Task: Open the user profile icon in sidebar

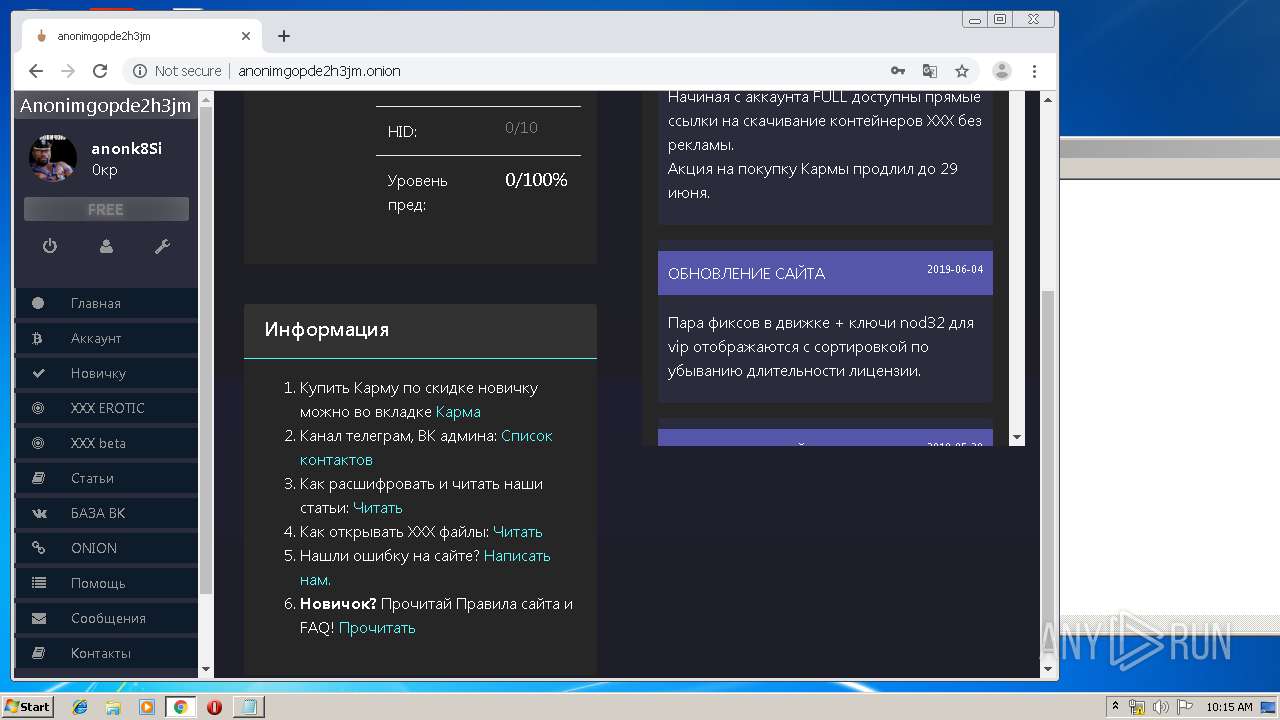Action: [x=106, y=246]
